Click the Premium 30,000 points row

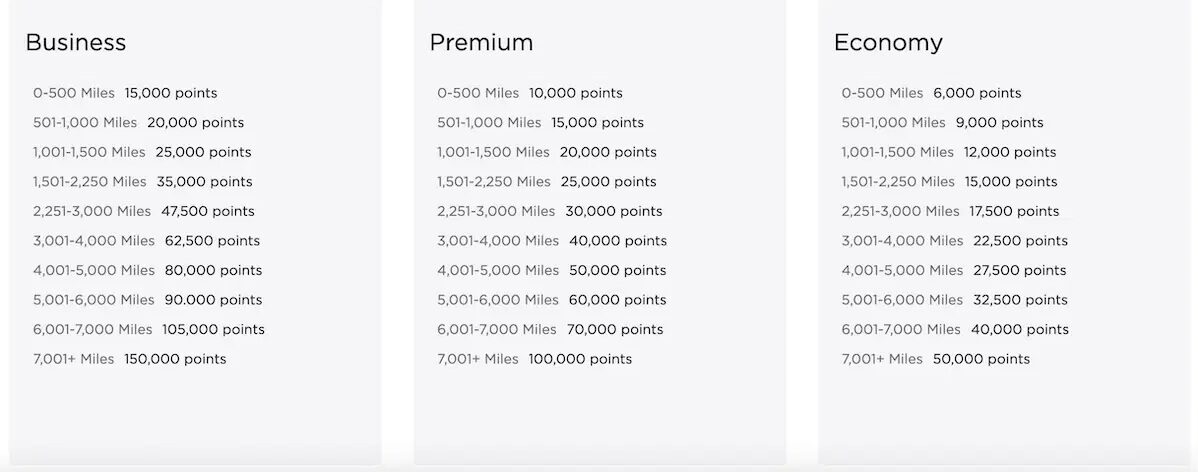click(550, 211)
